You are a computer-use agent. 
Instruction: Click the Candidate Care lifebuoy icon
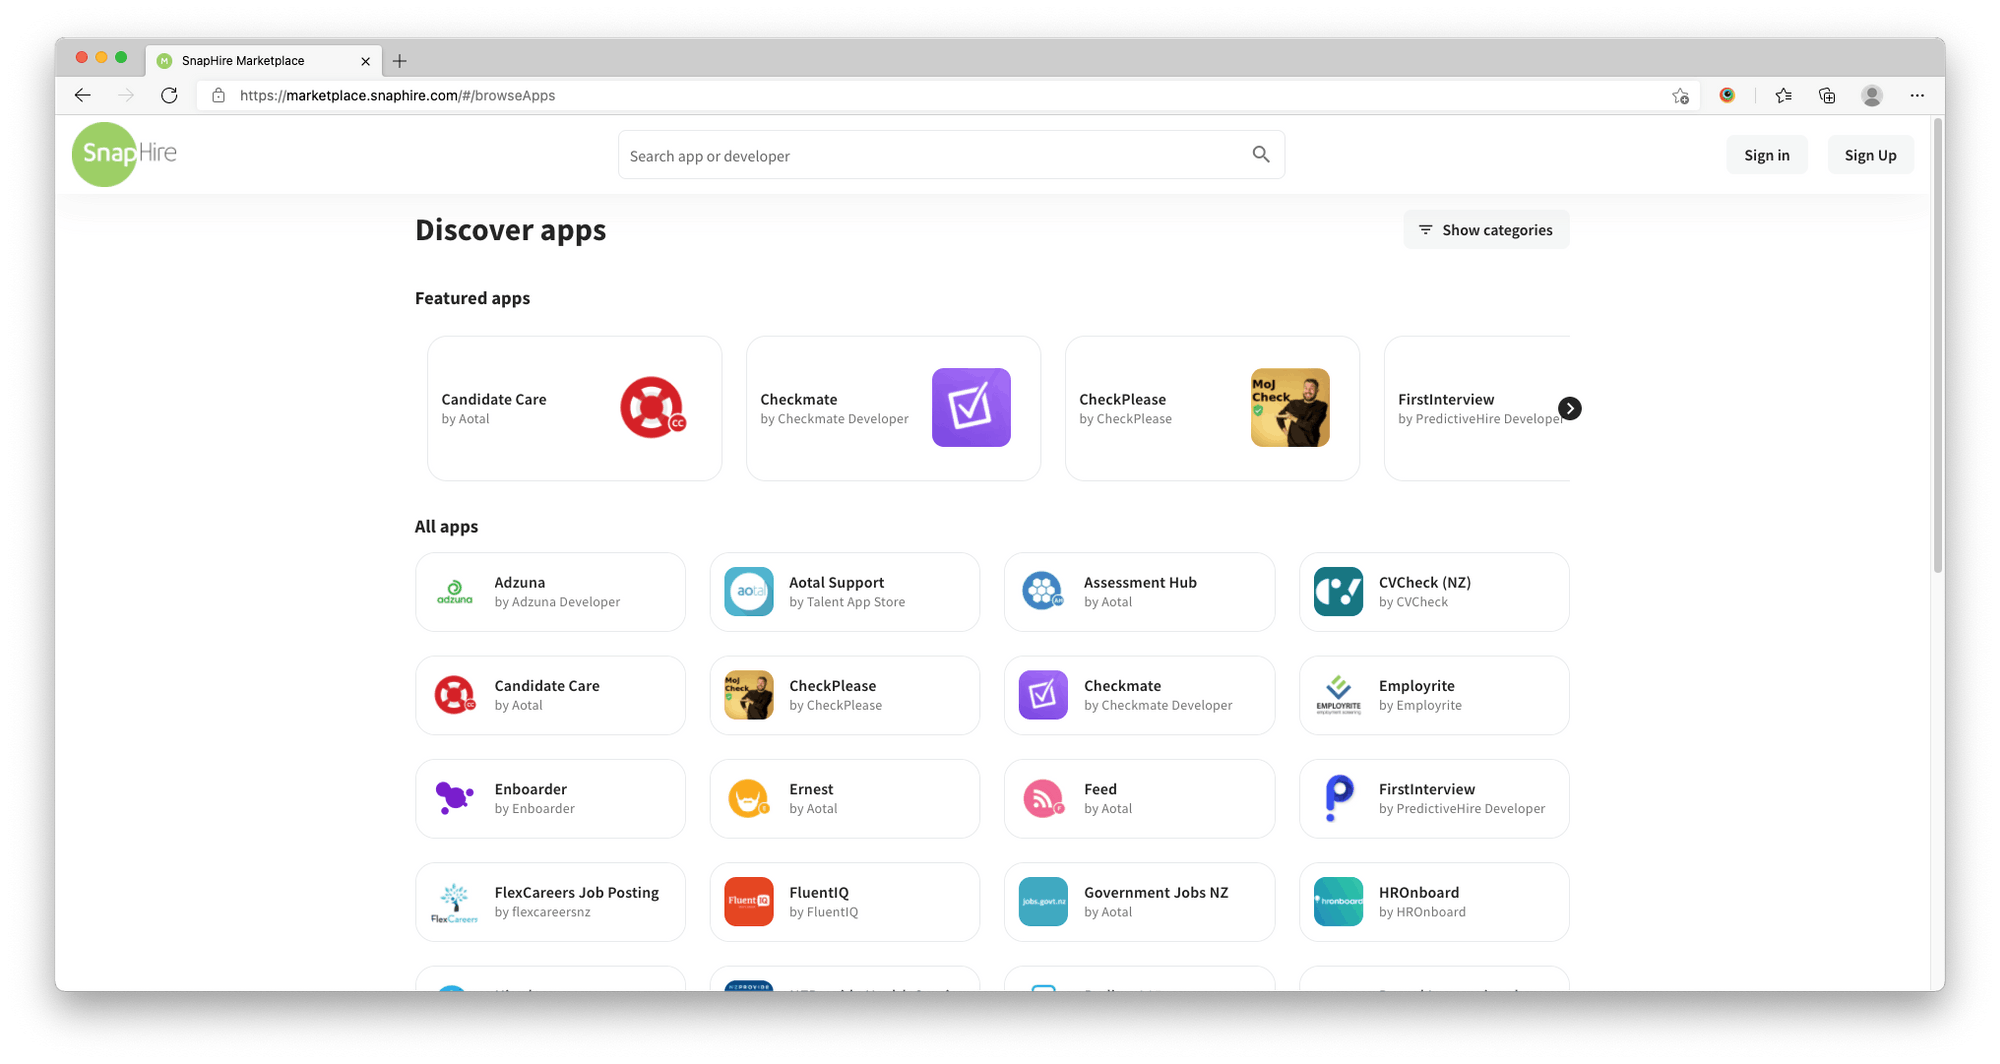(x=651, y=407)
